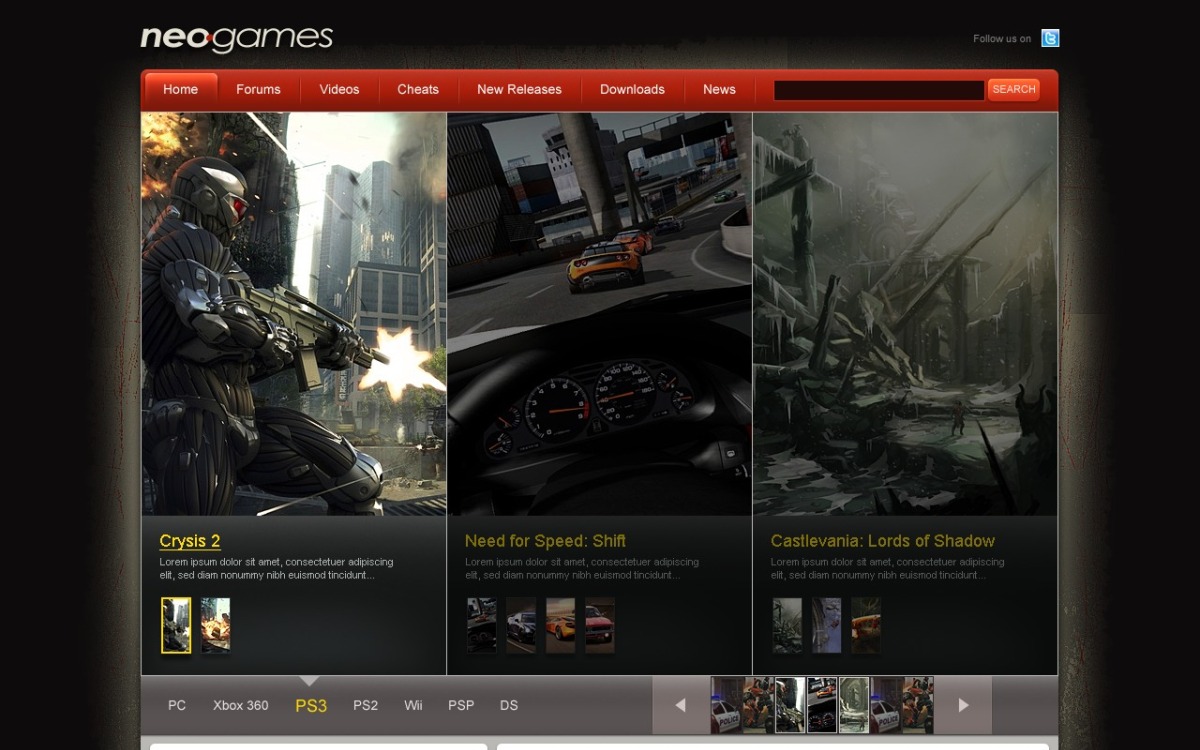The image size is (1200, 750).
Task: Switch to the Xbox 360 tab
Action: coord(241,705)
